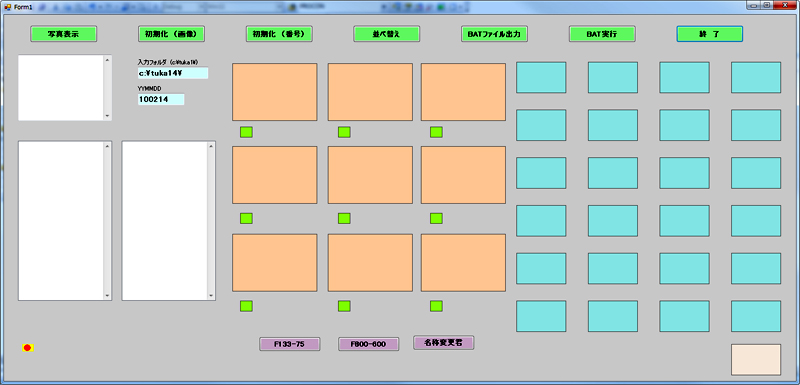800x385 pixels.
Task: Click the cyan panel in row six, column four
Action: pyautogui.click(x=756, y=316)
